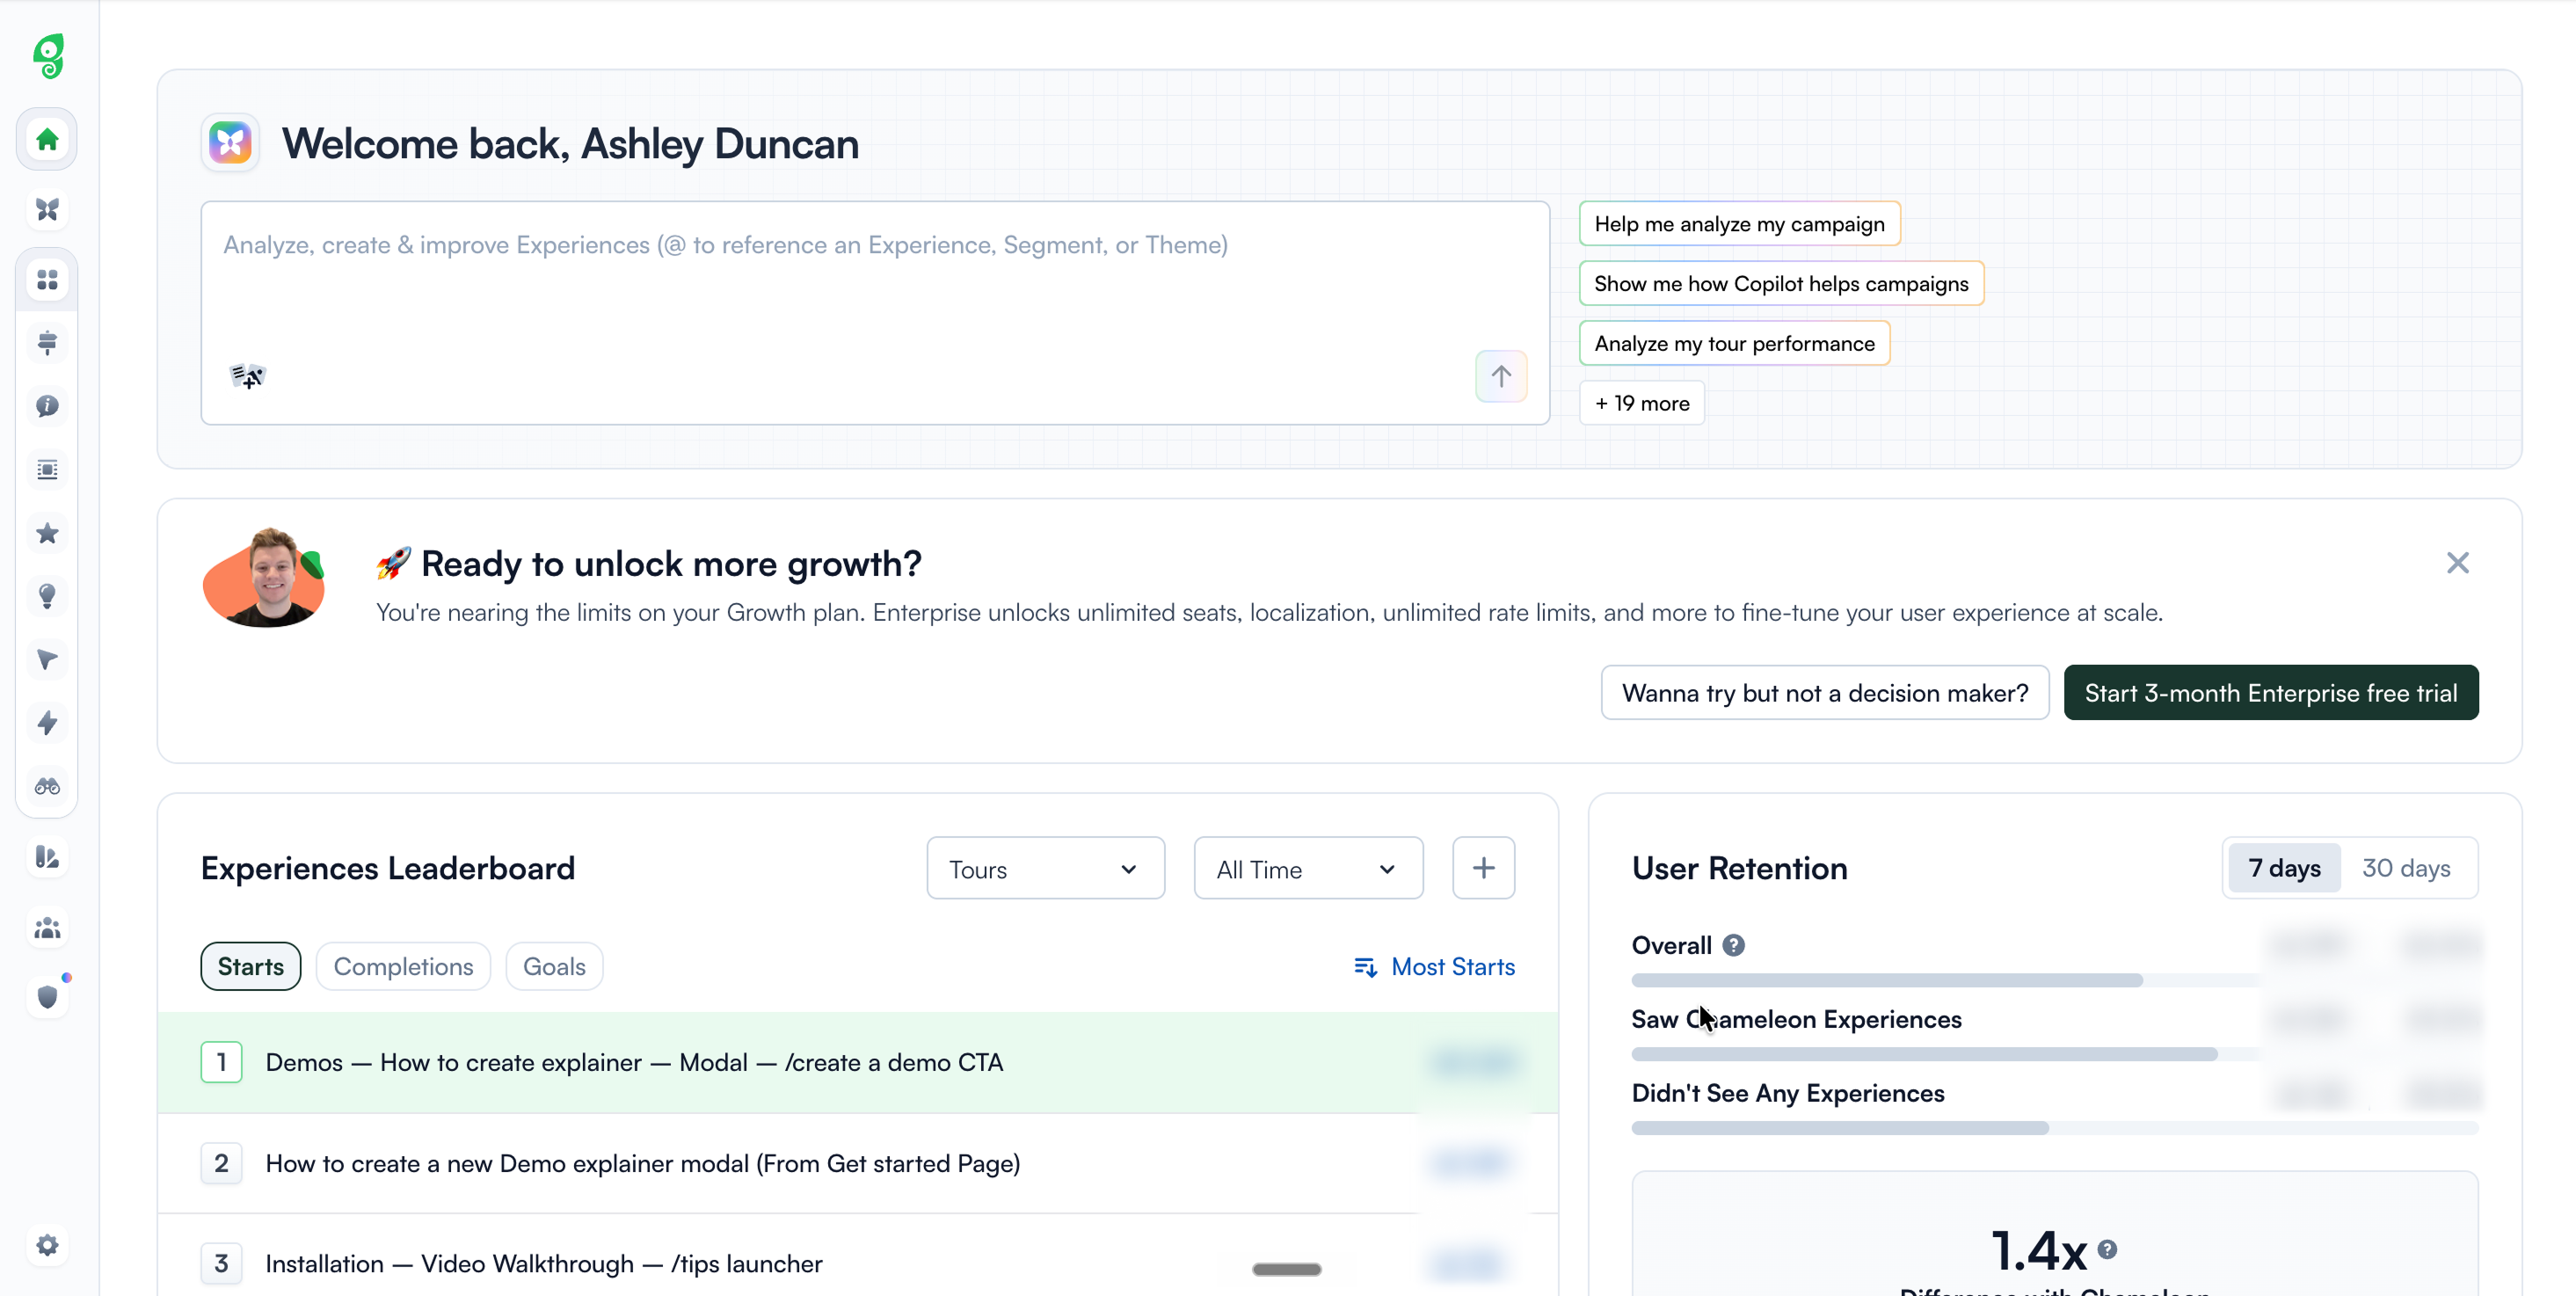
Task: Click the User Retention heading
Action: pos(1739,868)
